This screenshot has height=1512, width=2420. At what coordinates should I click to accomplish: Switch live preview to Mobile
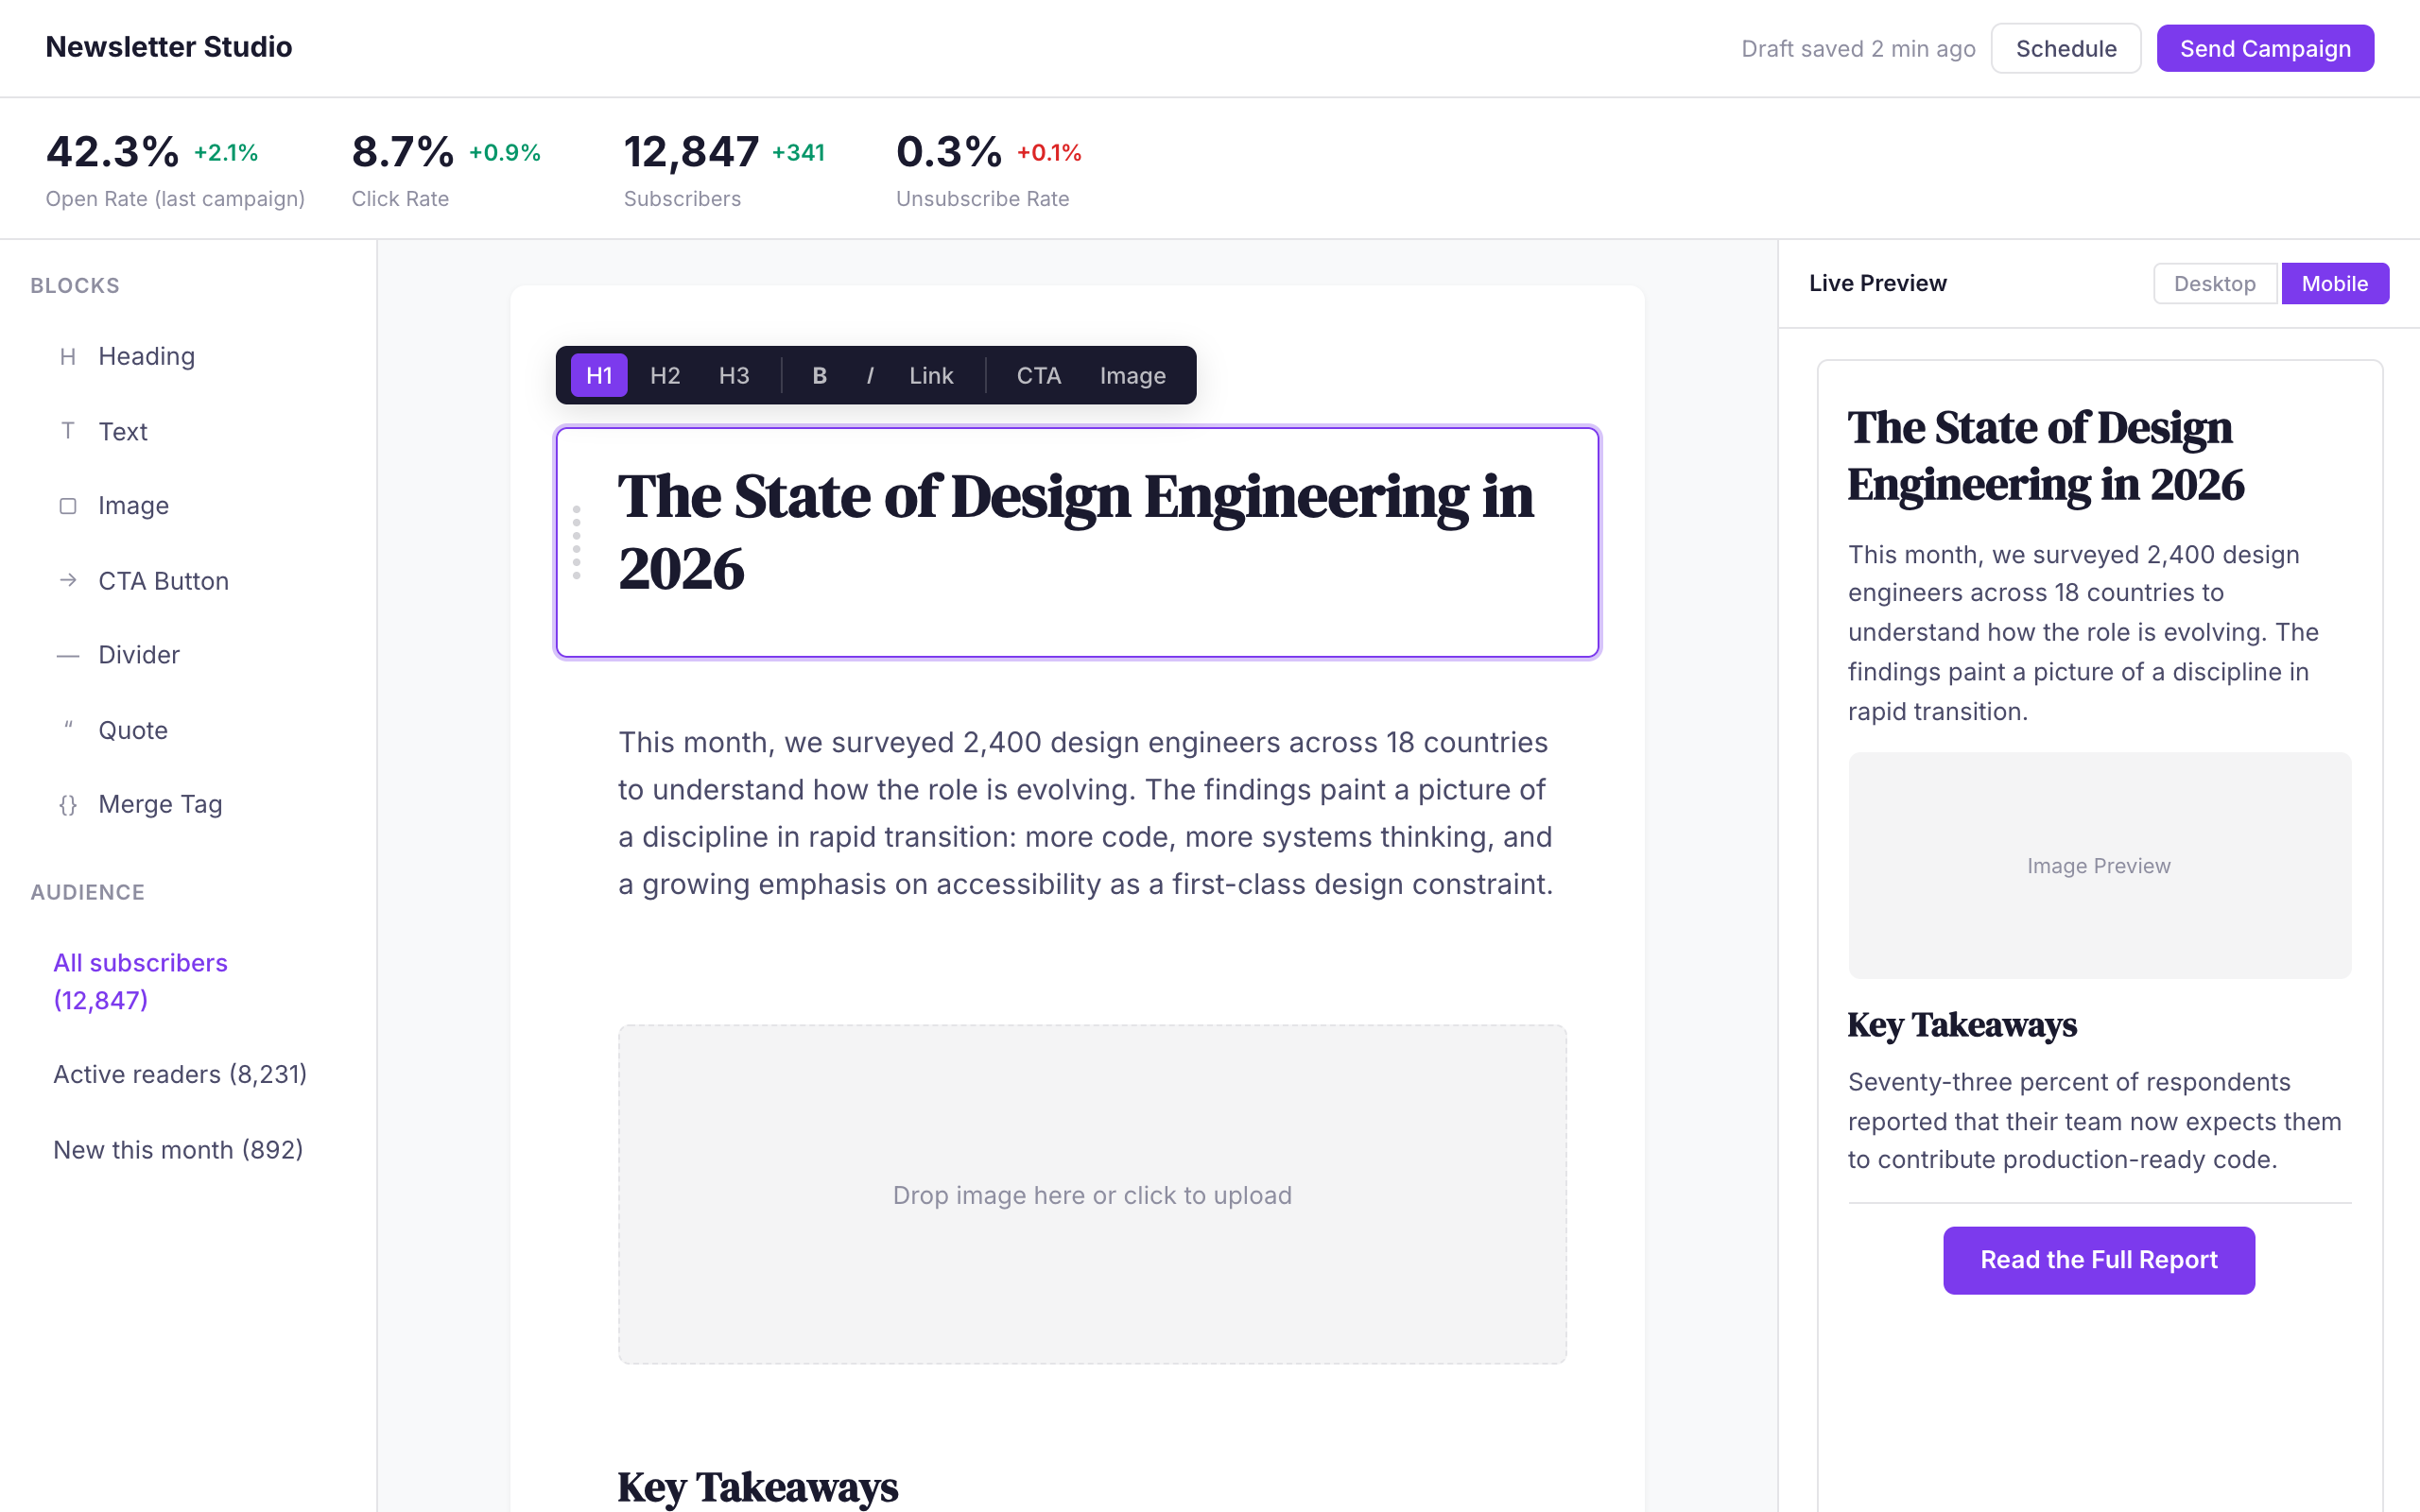[x=2334, y=284]
